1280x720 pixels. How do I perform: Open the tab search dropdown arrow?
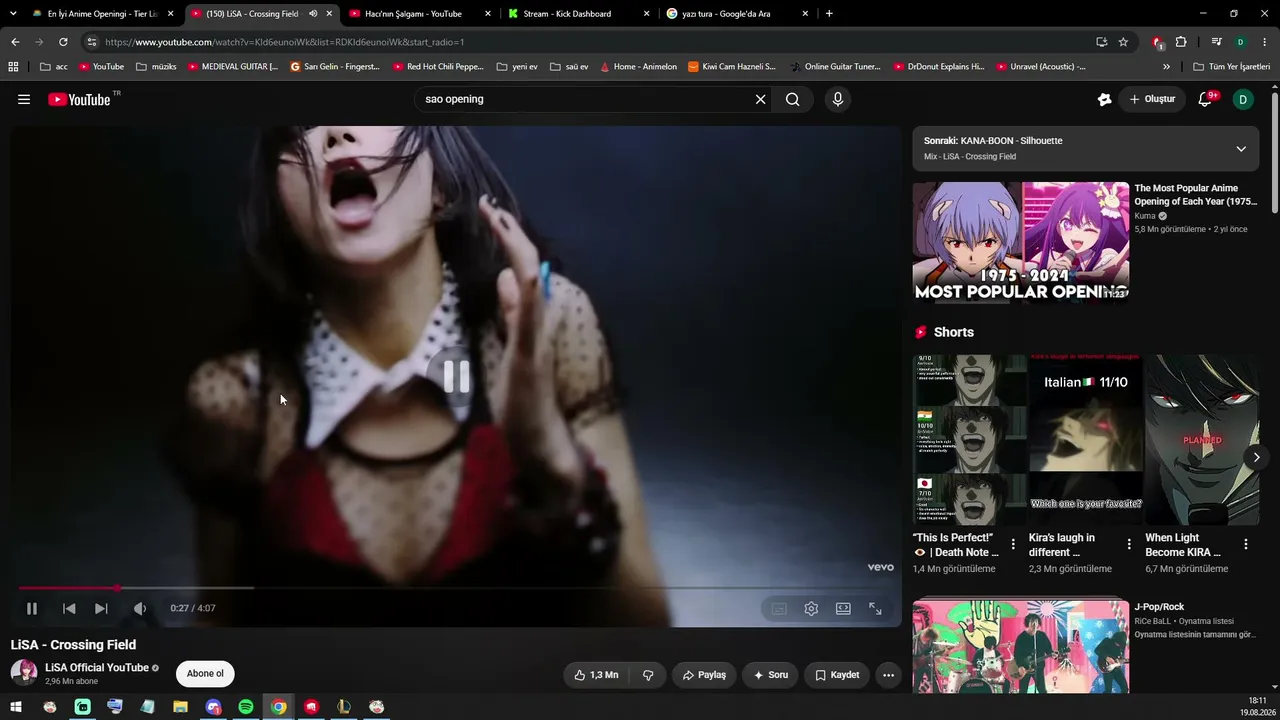tap(13, 14)
